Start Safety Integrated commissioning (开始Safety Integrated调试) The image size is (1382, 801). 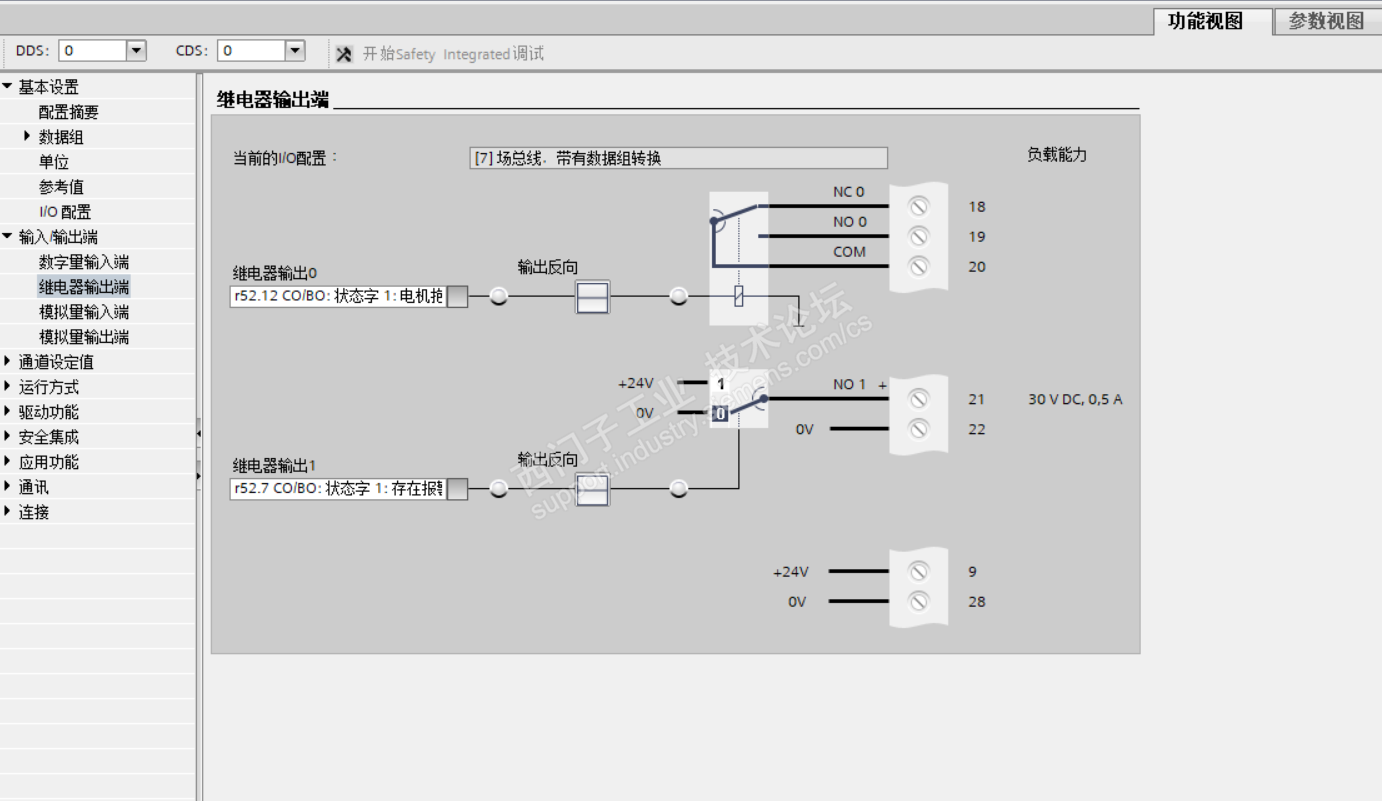pos(440,54)
